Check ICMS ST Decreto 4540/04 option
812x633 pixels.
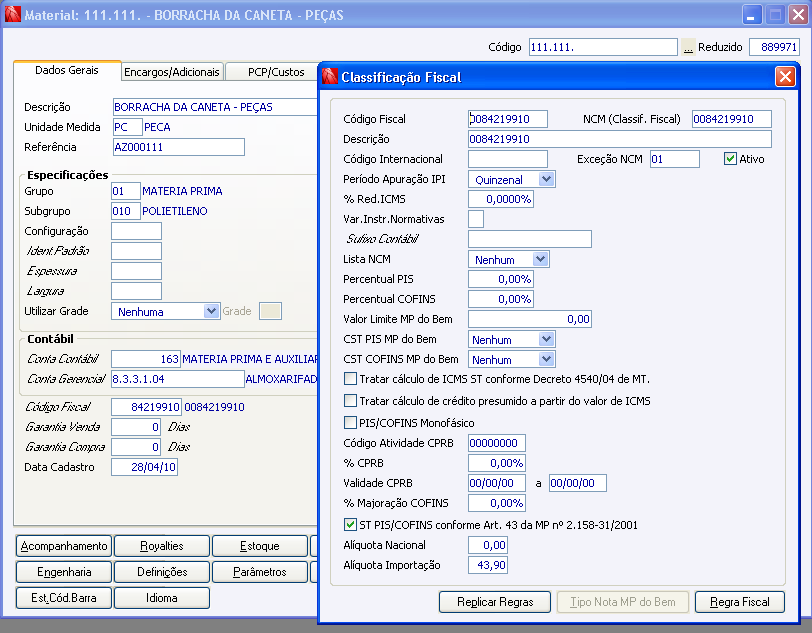click(350, 379)
